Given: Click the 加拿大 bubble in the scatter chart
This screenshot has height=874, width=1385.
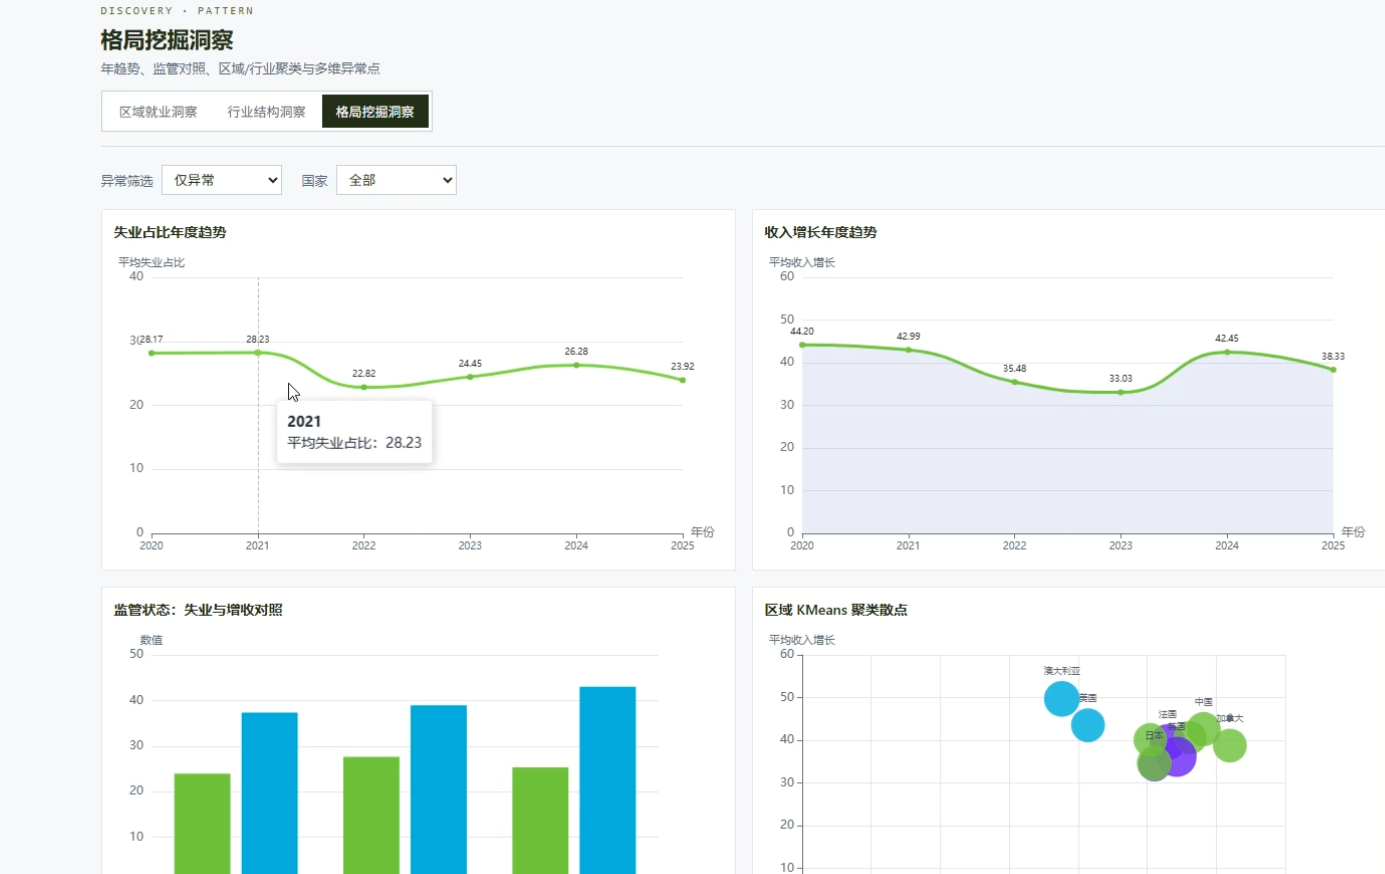Looking at the screenshot, I should 1230,745.
